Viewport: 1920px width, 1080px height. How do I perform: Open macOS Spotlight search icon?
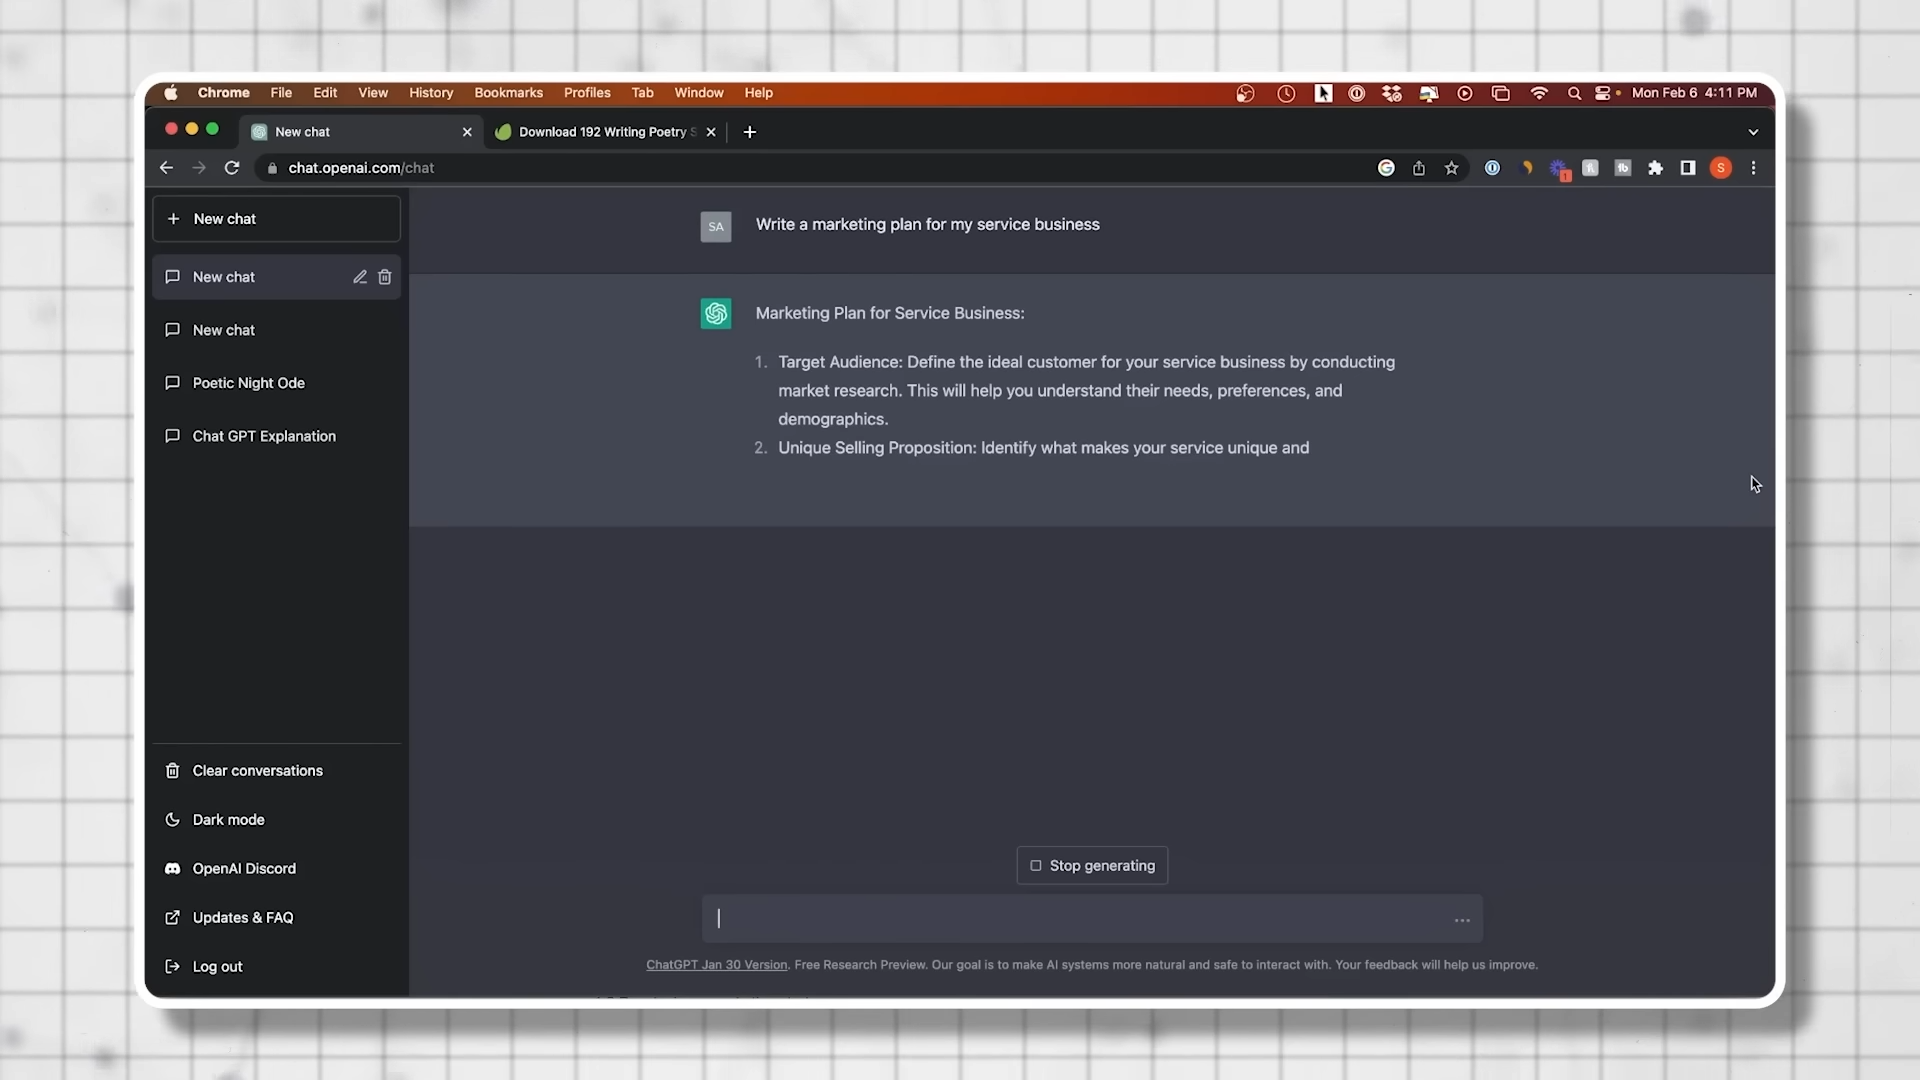point(1574,93)
